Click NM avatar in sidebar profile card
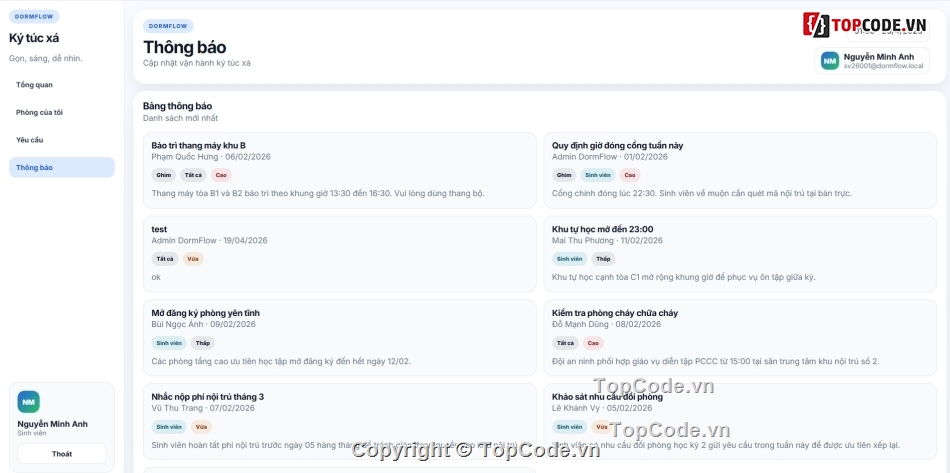 28,402
